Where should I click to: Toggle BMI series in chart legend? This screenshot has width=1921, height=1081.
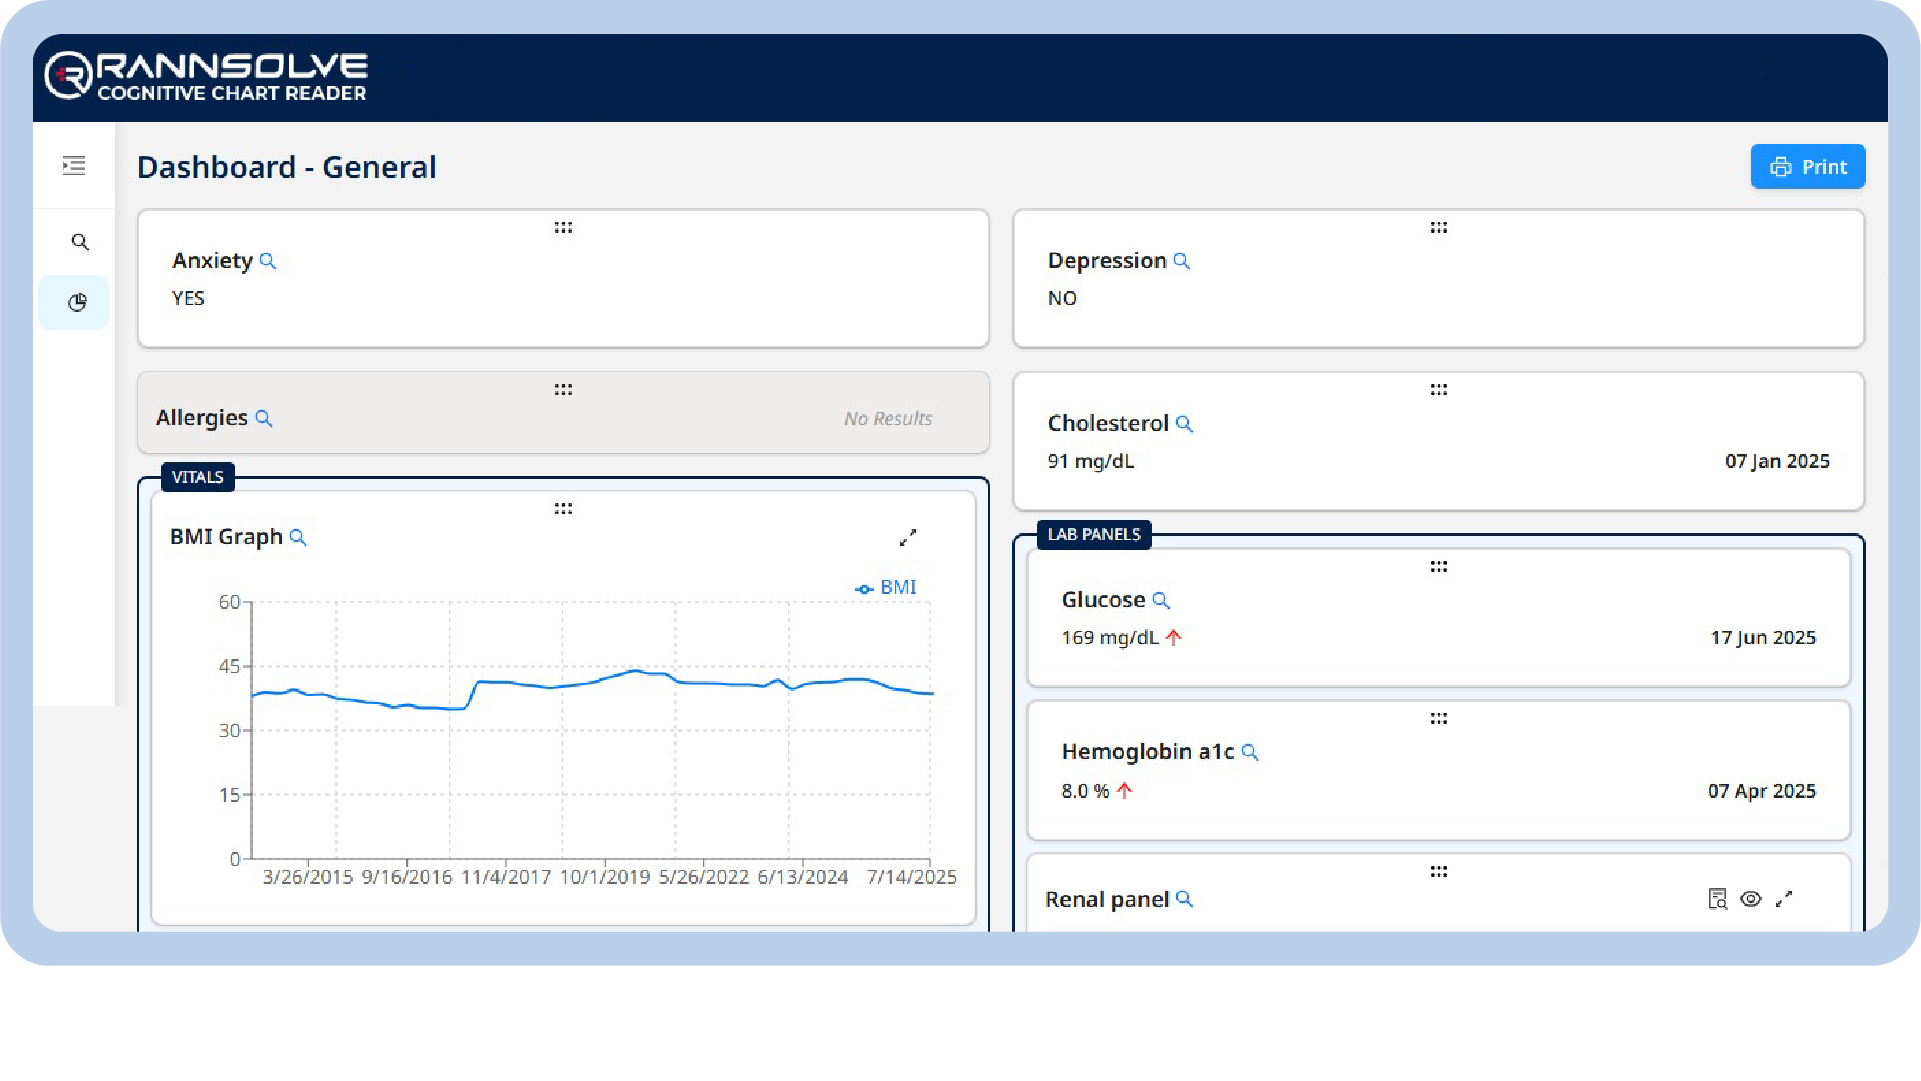pyautogui.click(x=886, y=588)
